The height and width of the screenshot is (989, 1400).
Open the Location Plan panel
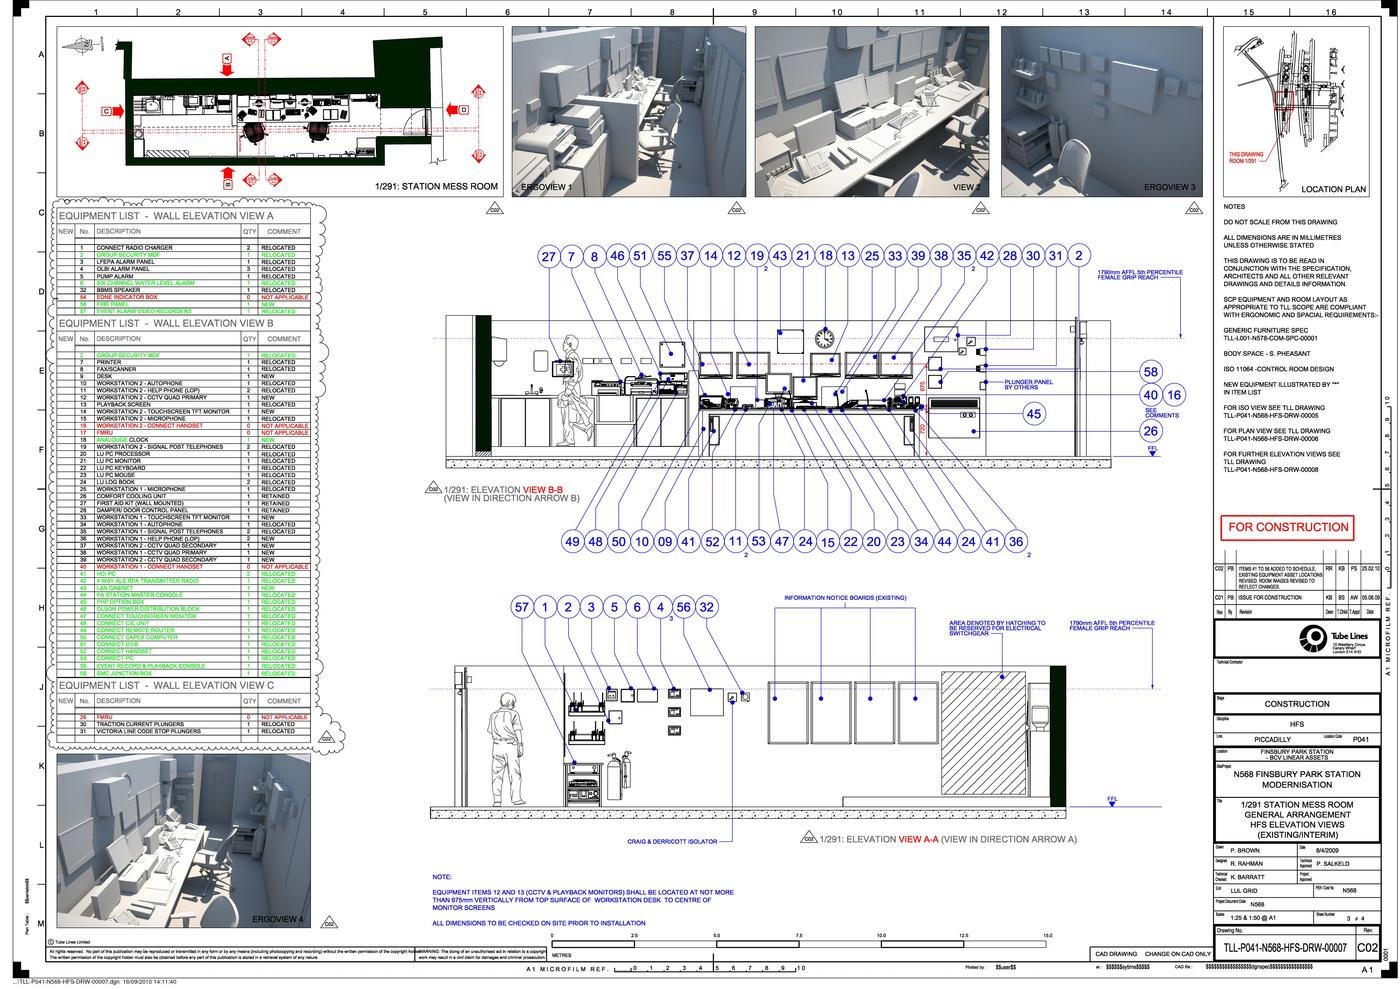click(x=1295, y=110)
